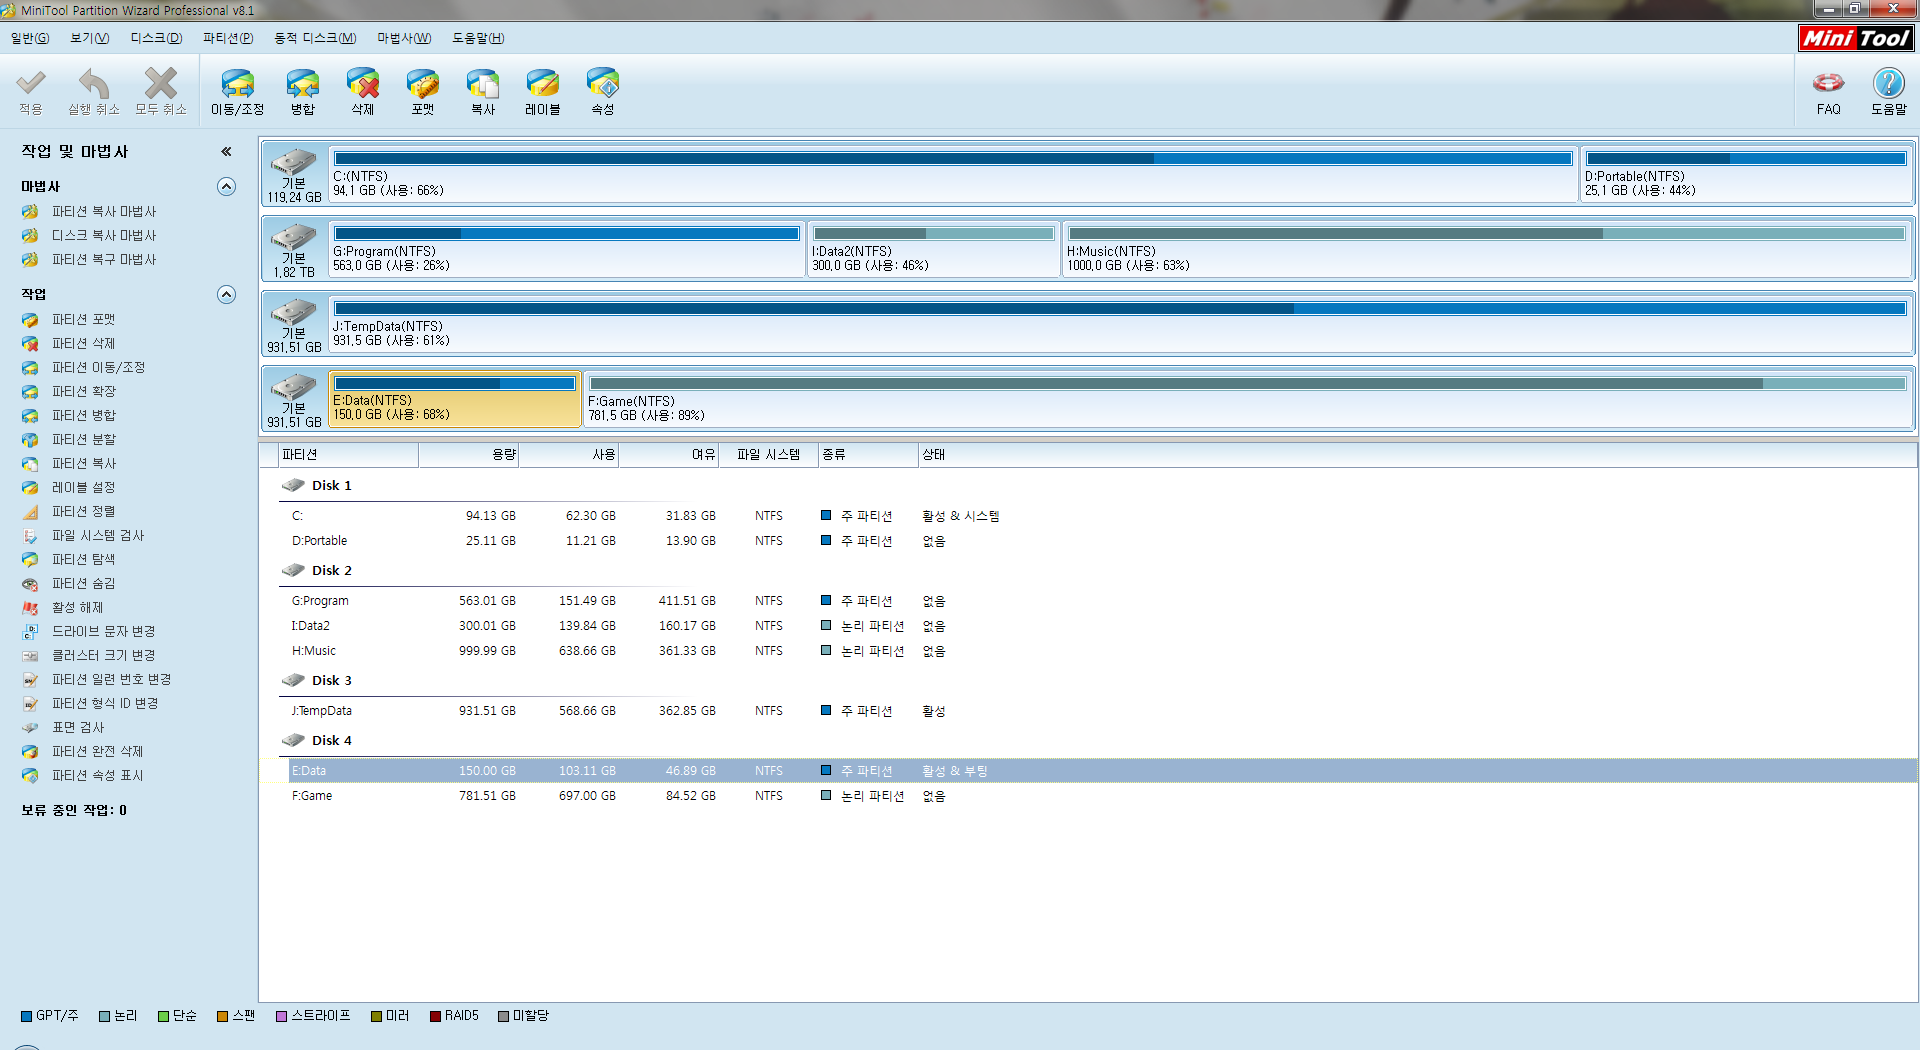The height and width of the screenshot is (1050, 1920).
Task: Click the RAID5 legend color box
Action: pos(435,1016)
